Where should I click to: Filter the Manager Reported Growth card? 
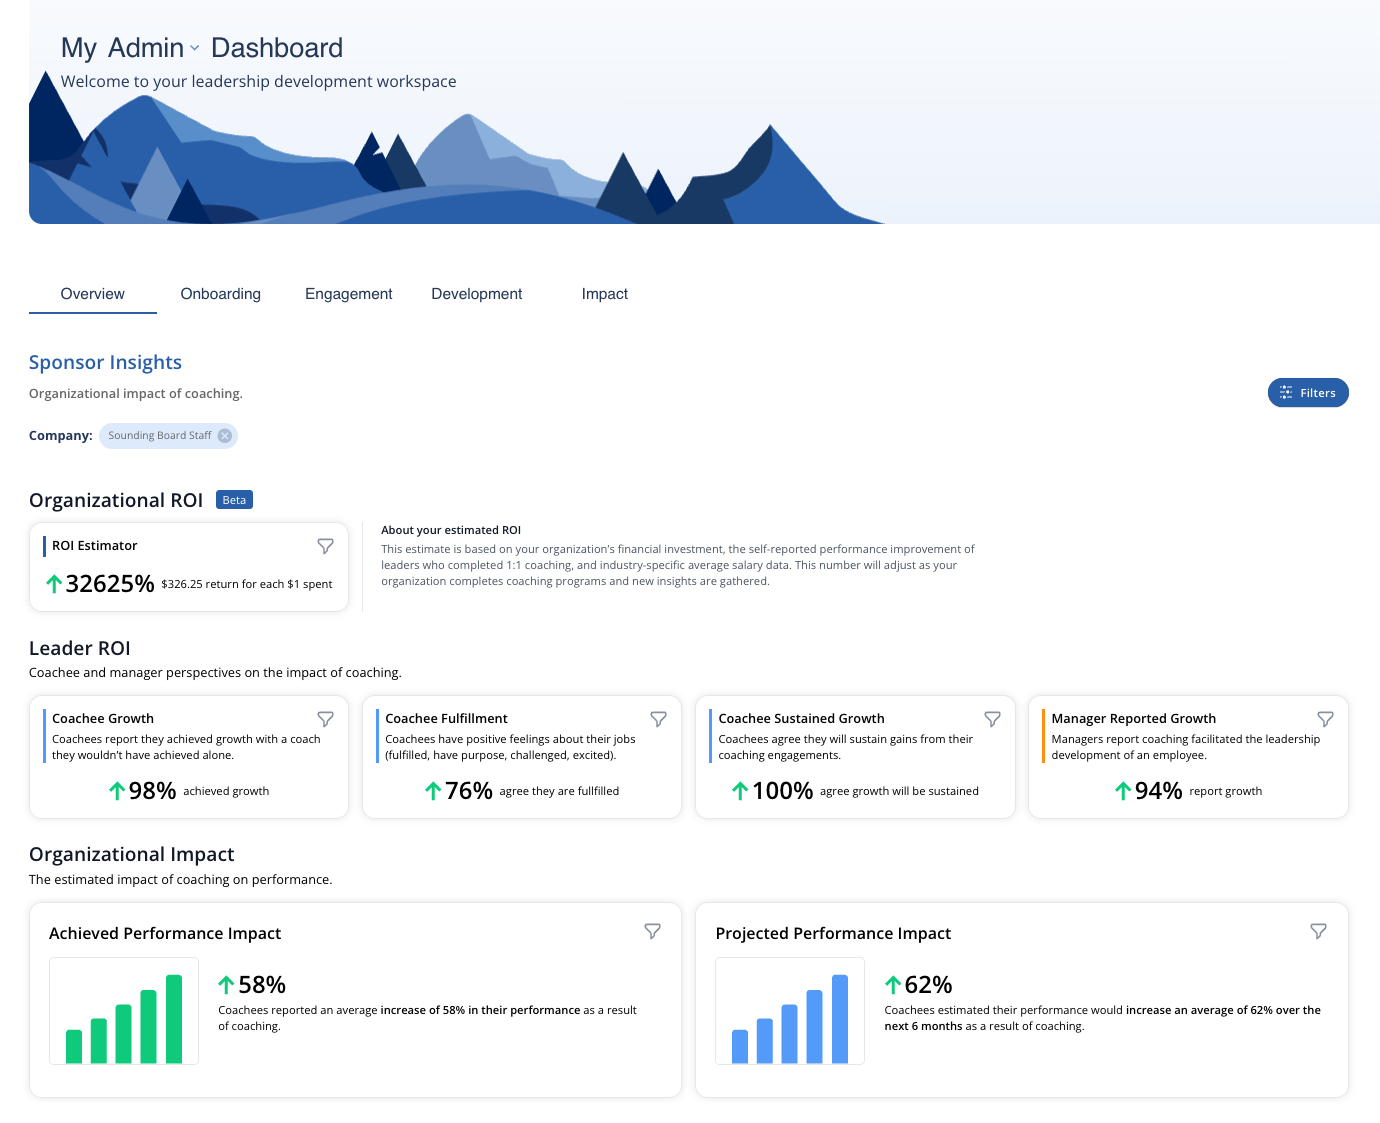coord(1325,719)
